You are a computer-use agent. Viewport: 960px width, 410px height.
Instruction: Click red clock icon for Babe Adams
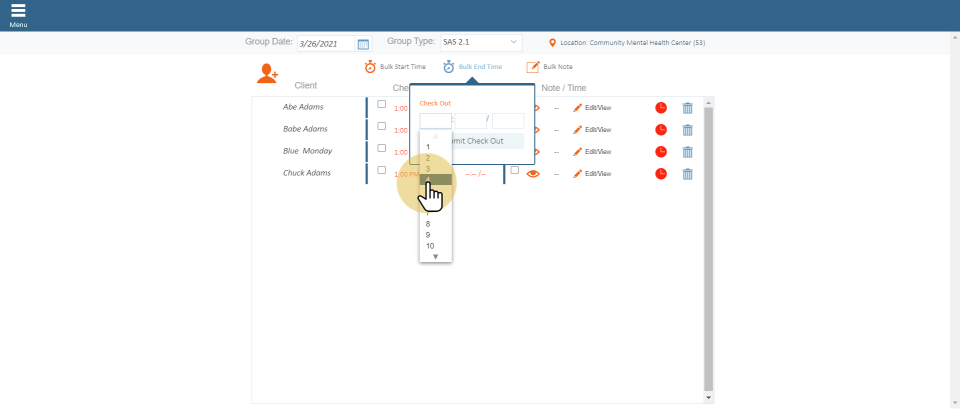[x=661, y=129]
